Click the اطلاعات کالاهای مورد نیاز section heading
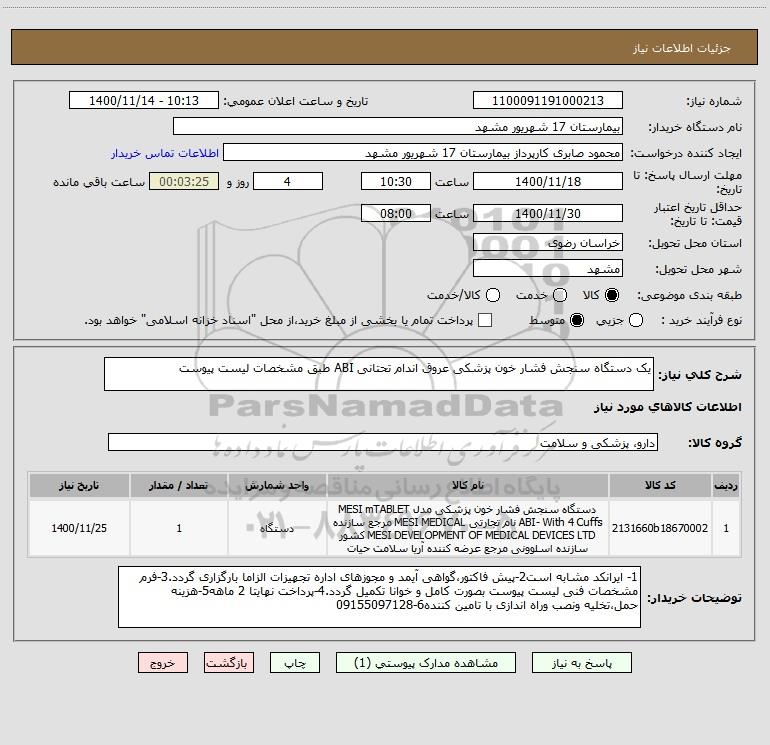Viewport: 770px width, 745px height. (x=667, y=407)
